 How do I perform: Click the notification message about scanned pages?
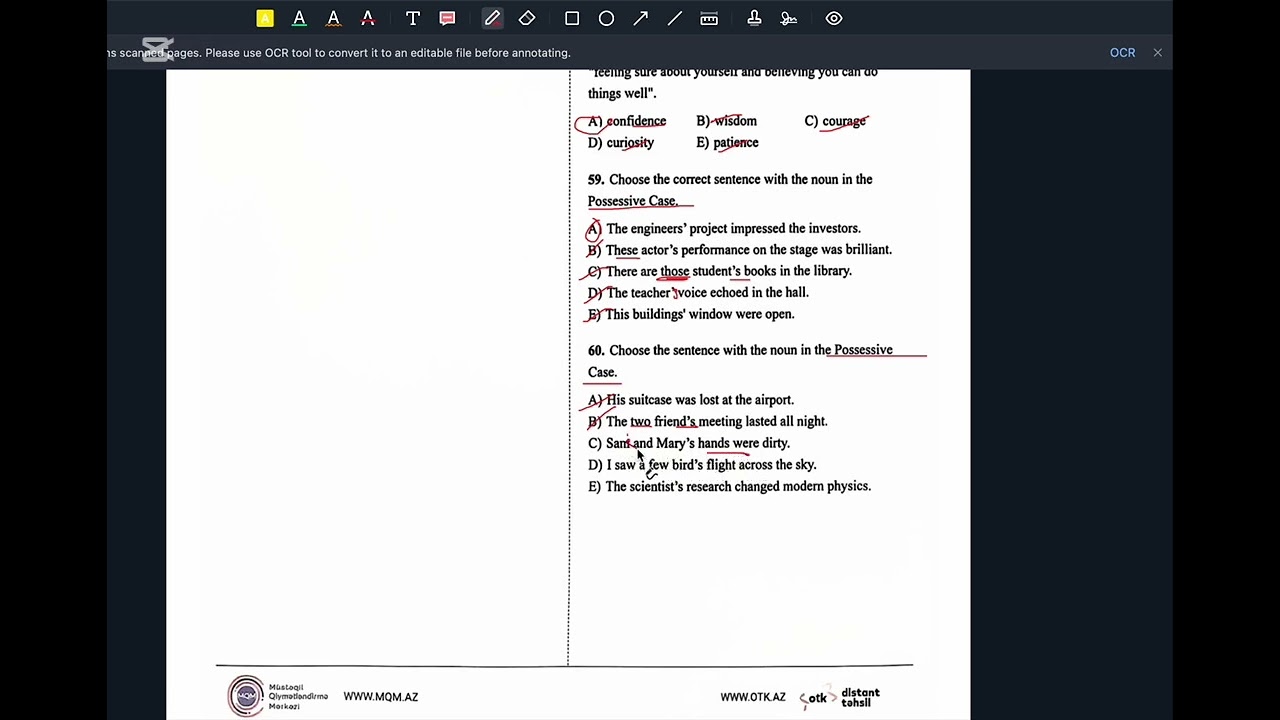tap(339, 53)
